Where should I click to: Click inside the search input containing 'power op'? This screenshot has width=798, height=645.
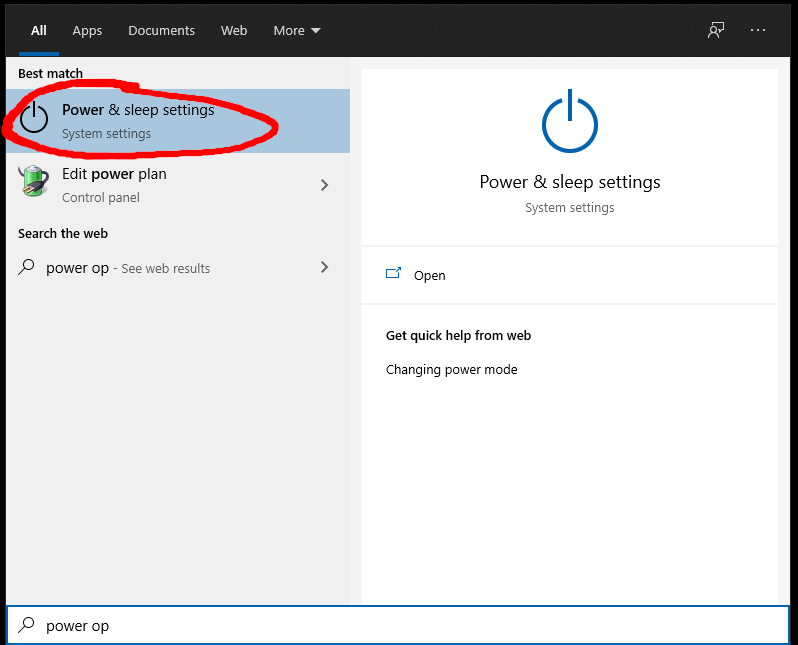(400, 625)
